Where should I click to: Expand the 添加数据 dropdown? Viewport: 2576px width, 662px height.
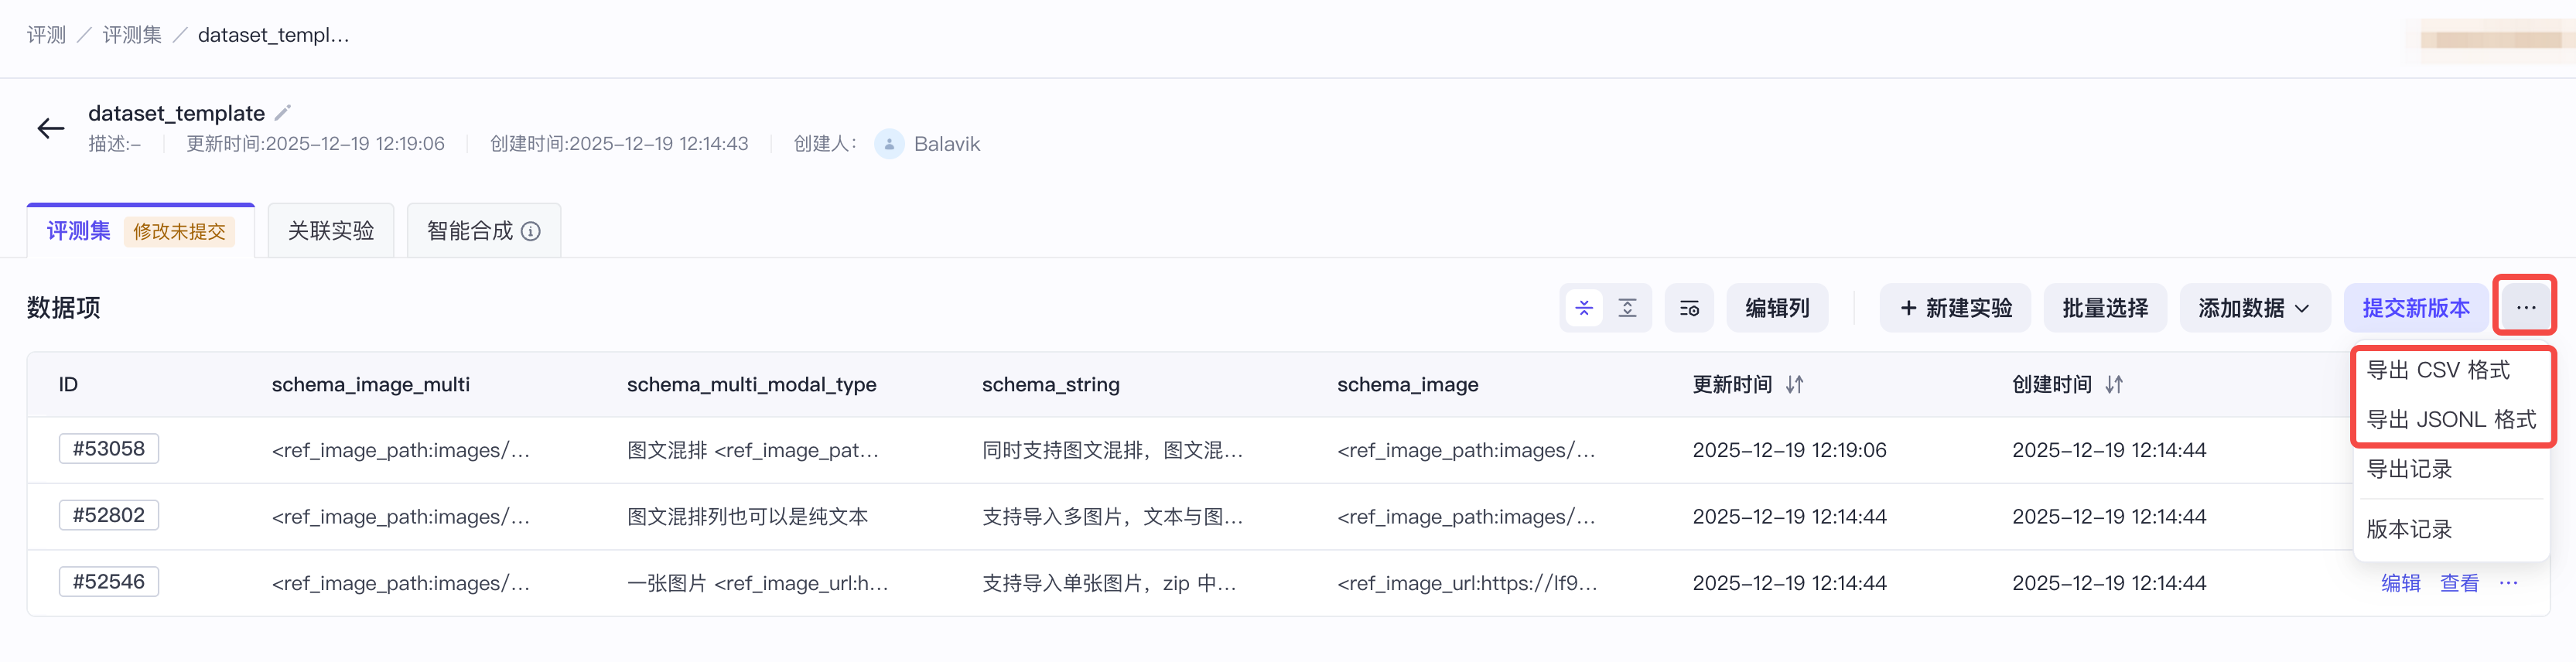[x=2254, y=308]
